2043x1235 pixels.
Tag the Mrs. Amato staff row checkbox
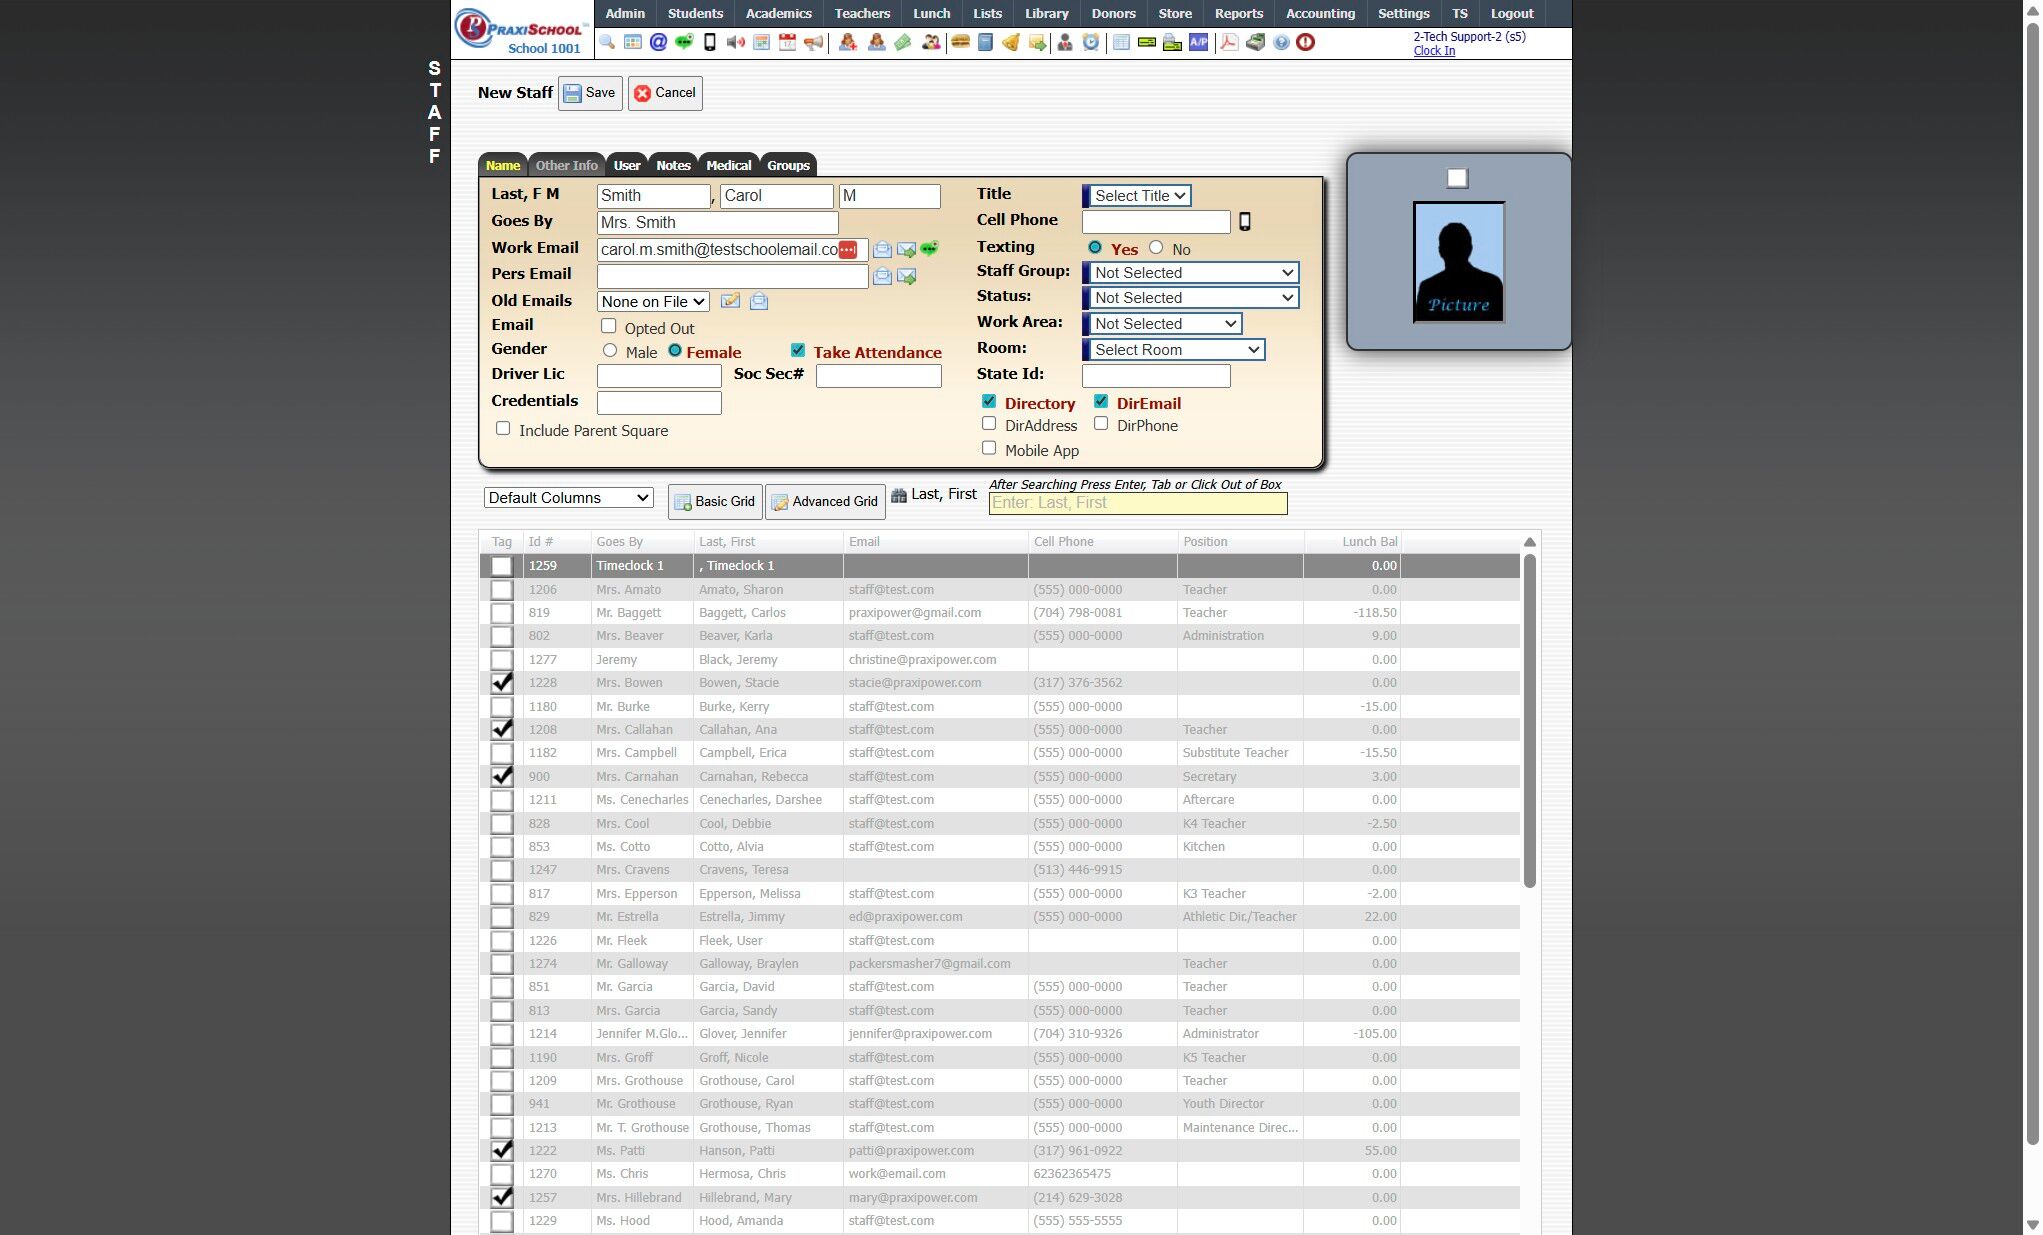click(x=502, y=590)
